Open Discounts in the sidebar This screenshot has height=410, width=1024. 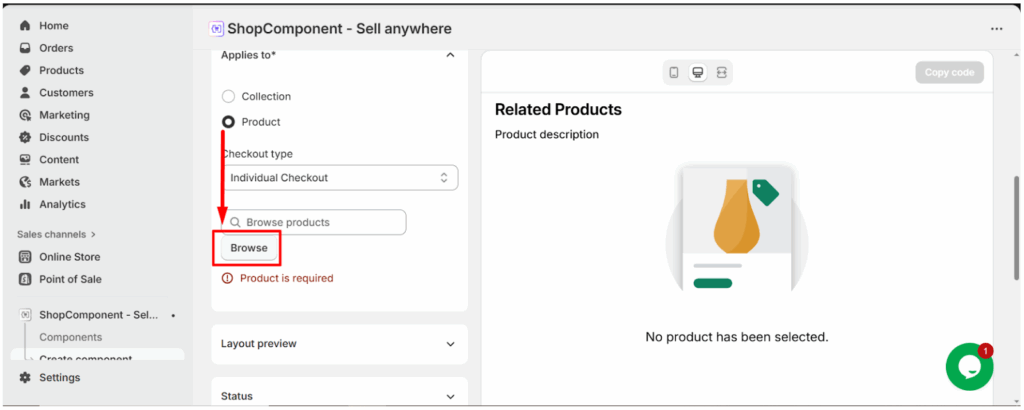click(63, 137)
